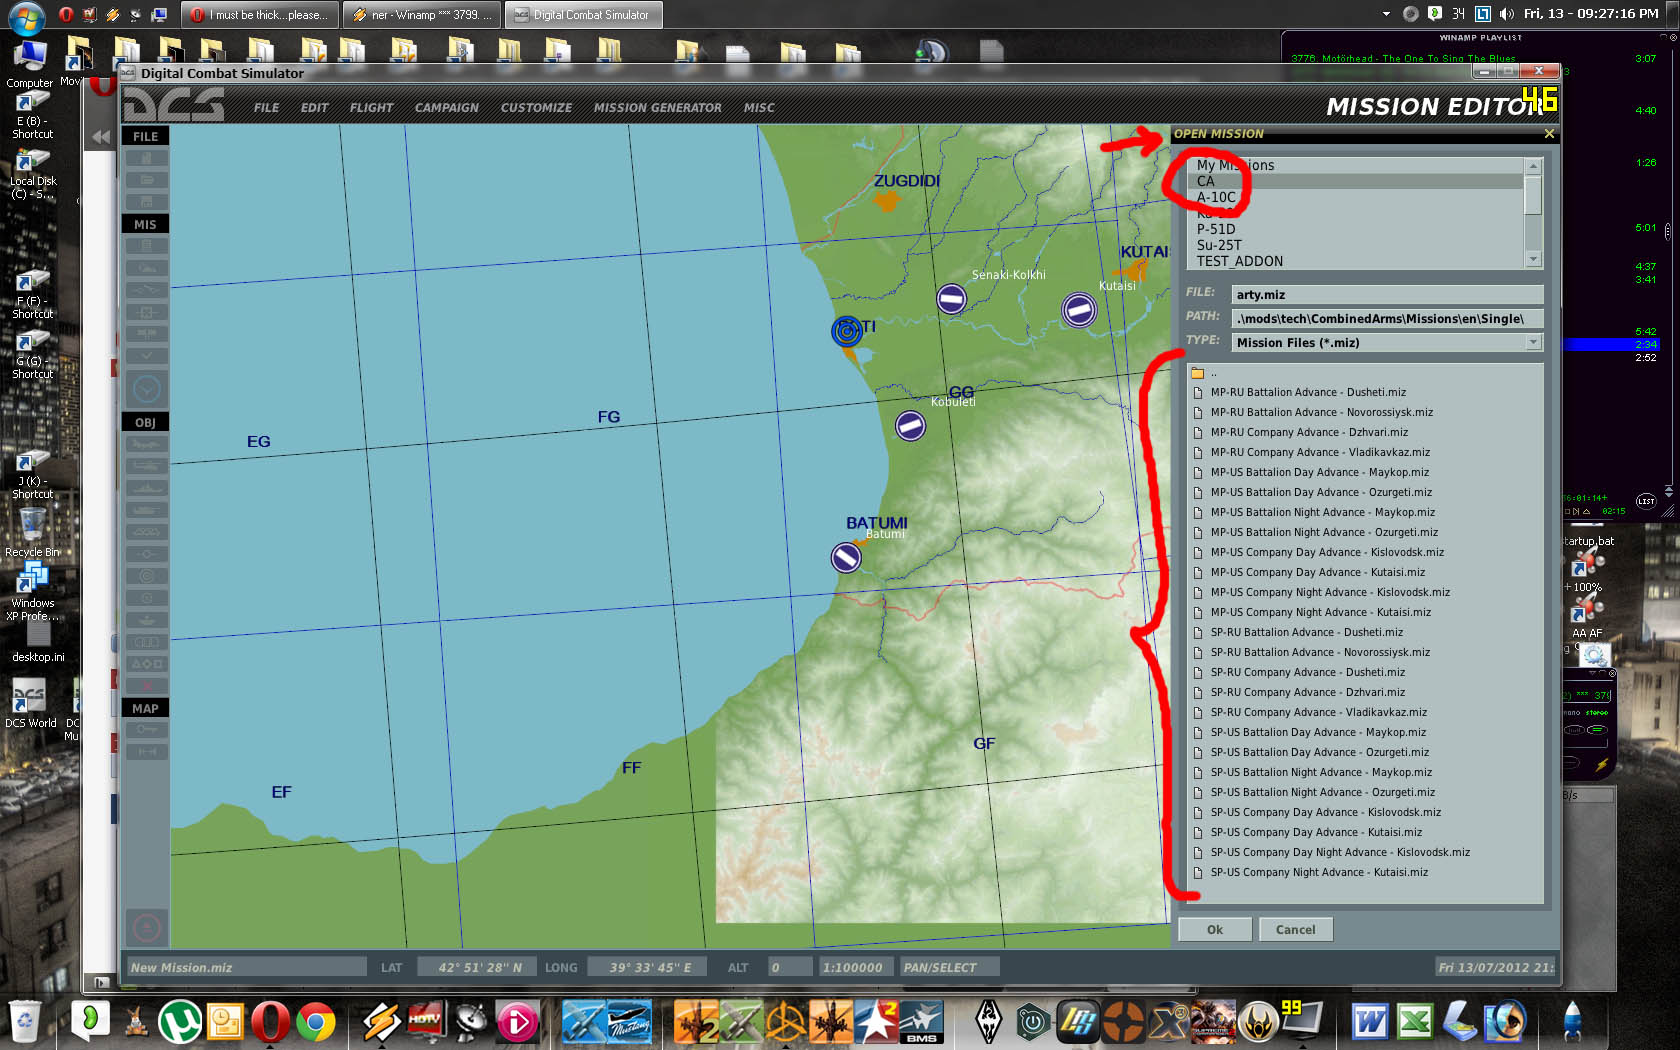The width and height of the screenshot is (1680, 1050).
Task: Open uTorrent from the dock
Action: click(180, 1022)
